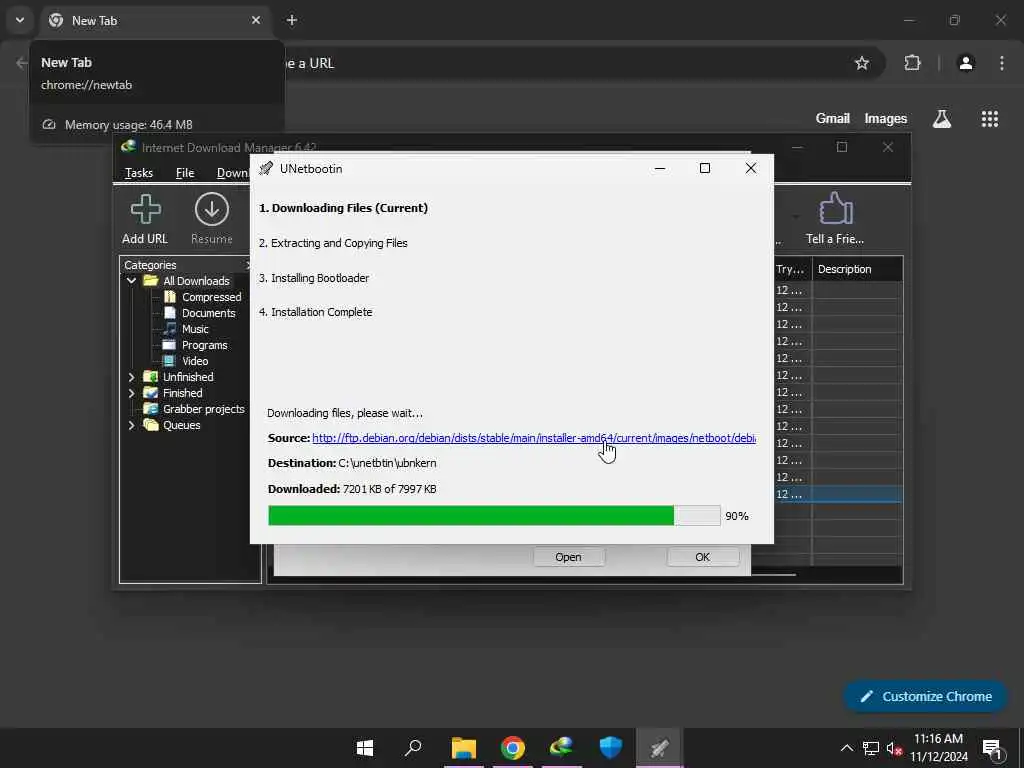Image resolution: width=1024 pixels, height=768 pixels.
Task: Open File Explorer from the taskbar
Action: [464, 748]
